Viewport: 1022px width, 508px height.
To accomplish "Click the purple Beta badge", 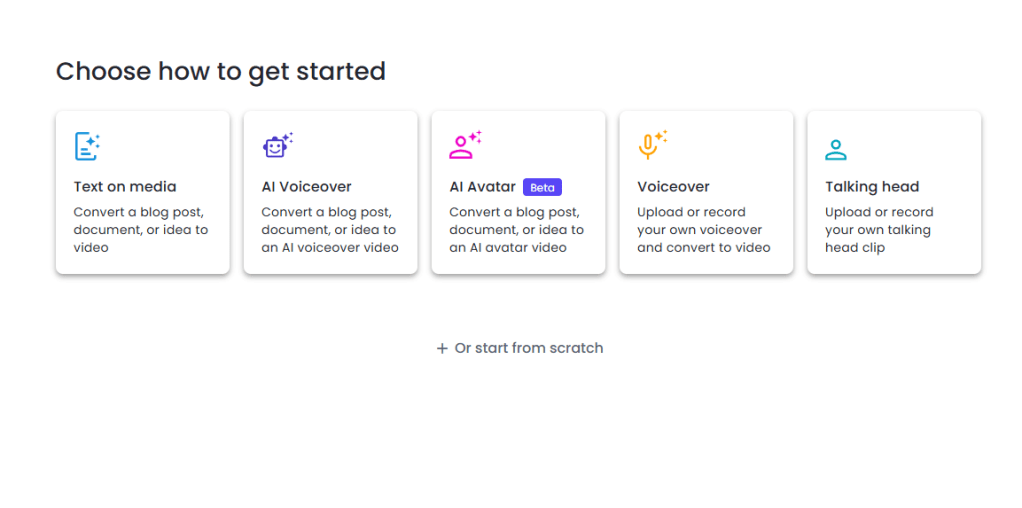I will pyautogui.click(x=542, y=188).
